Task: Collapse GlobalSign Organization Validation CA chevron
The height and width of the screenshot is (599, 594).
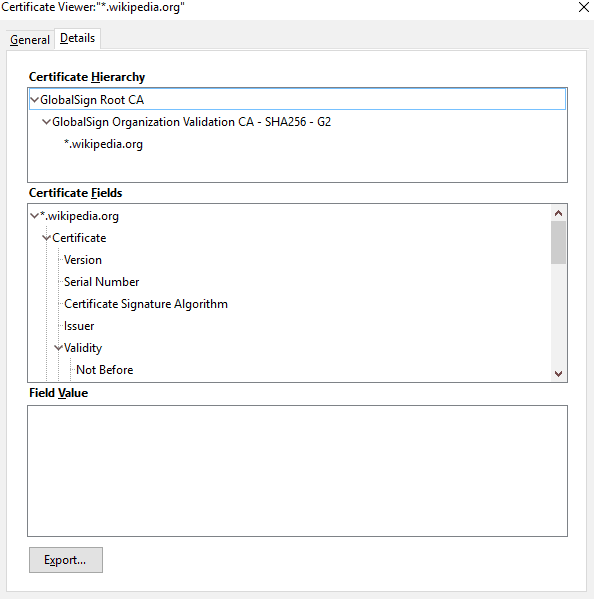Action: pyautogui.click(x=46, y=122)
